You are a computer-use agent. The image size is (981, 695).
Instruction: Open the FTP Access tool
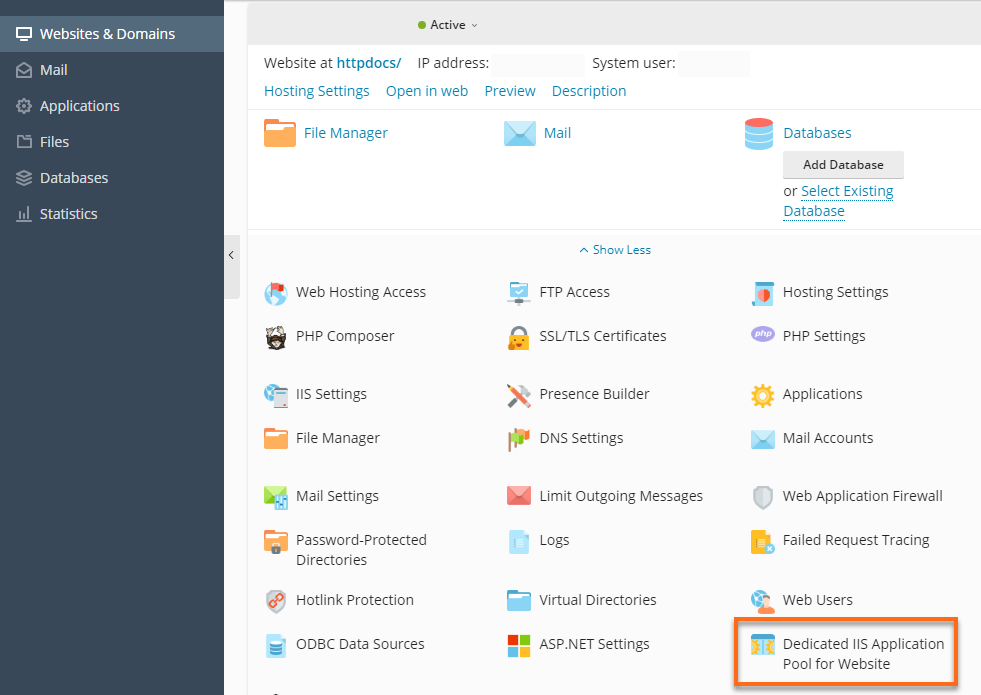(575, 292)
